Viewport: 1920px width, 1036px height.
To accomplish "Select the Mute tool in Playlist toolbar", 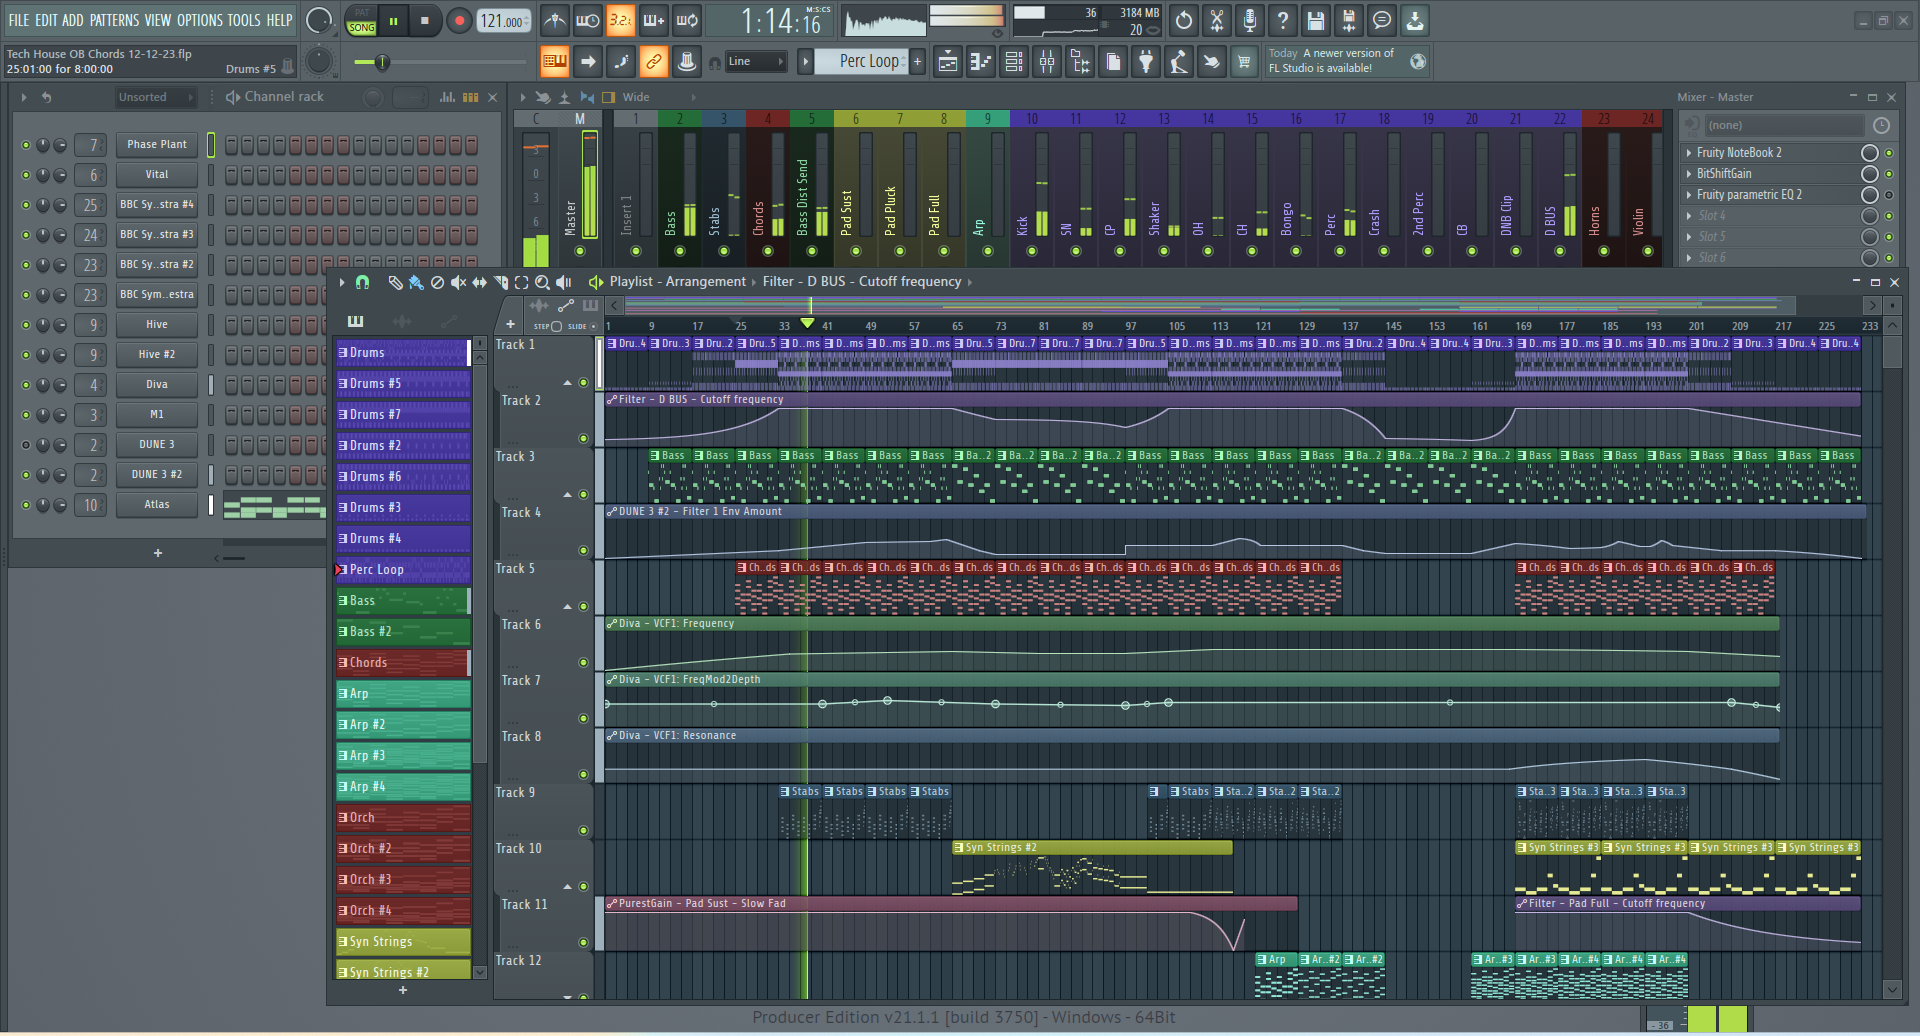I will tap(458, 282).
